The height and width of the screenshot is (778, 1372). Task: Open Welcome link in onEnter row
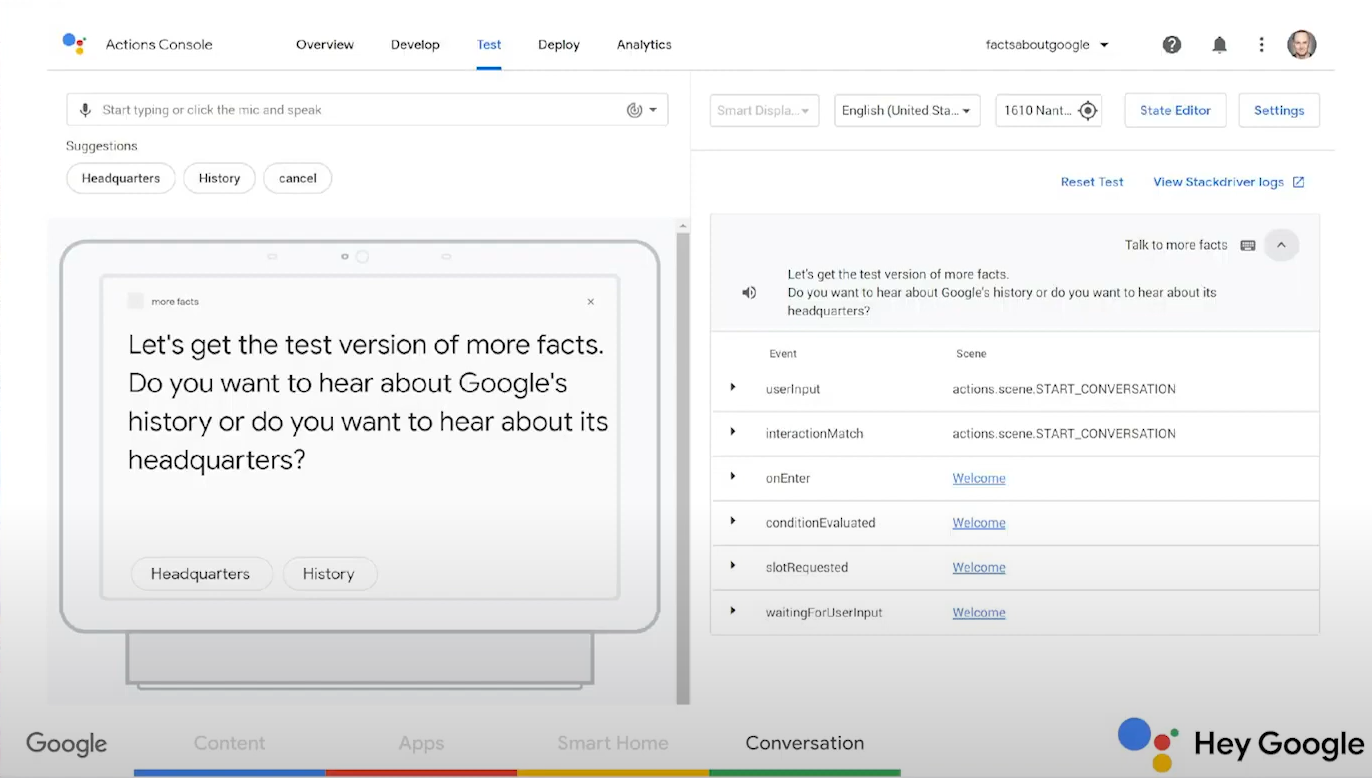pos(979,478)
